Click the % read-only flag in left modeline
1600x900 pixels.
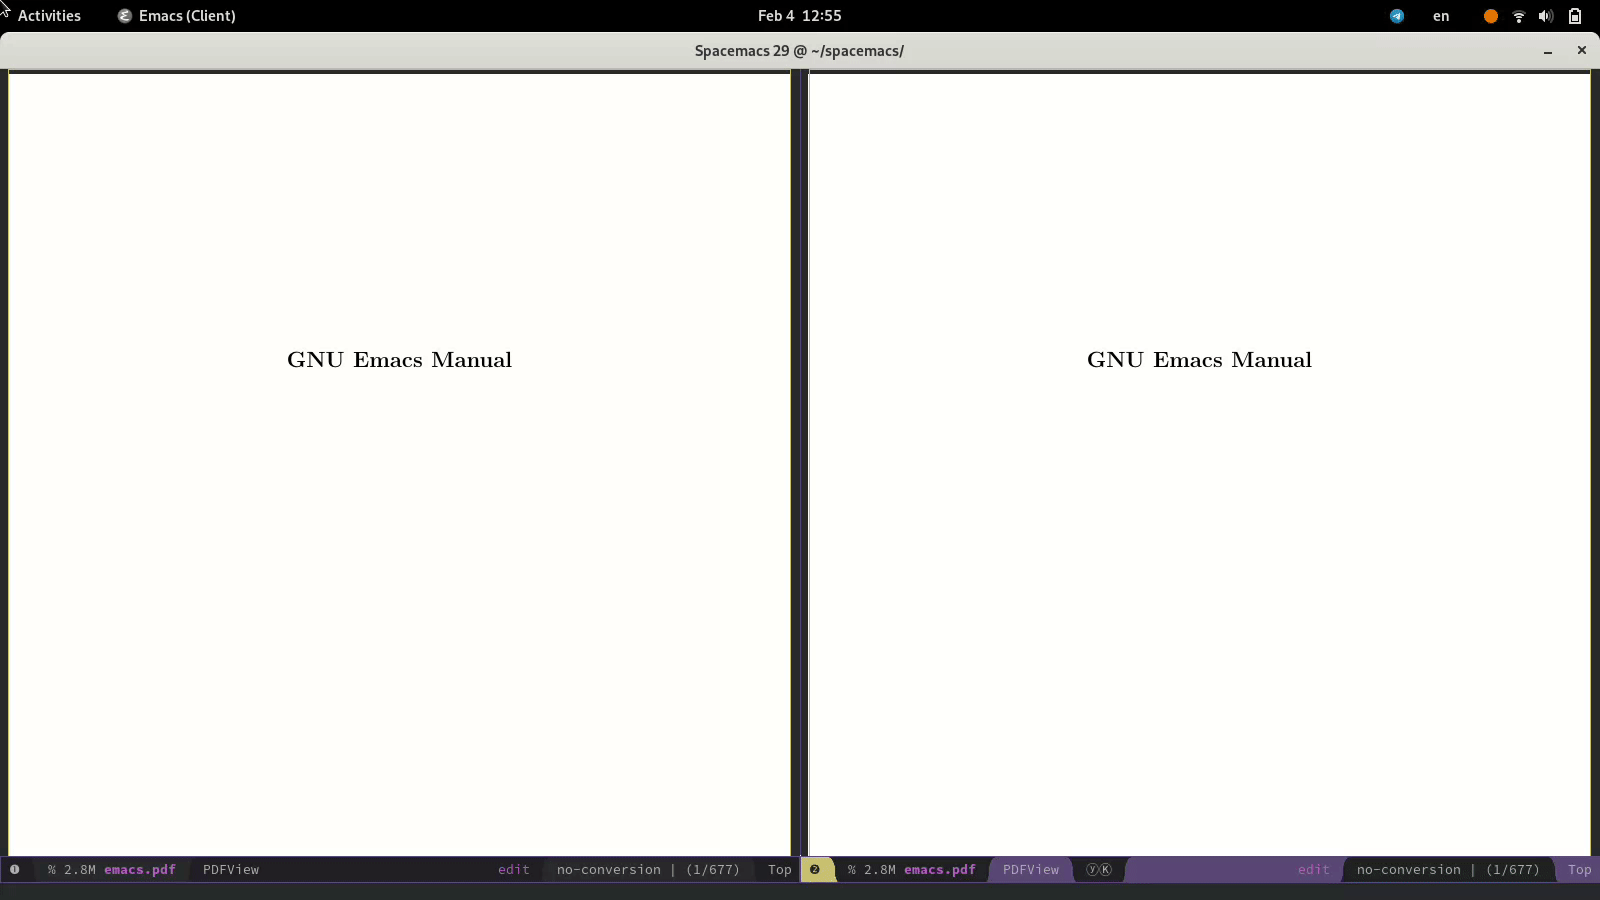point(52,870)
